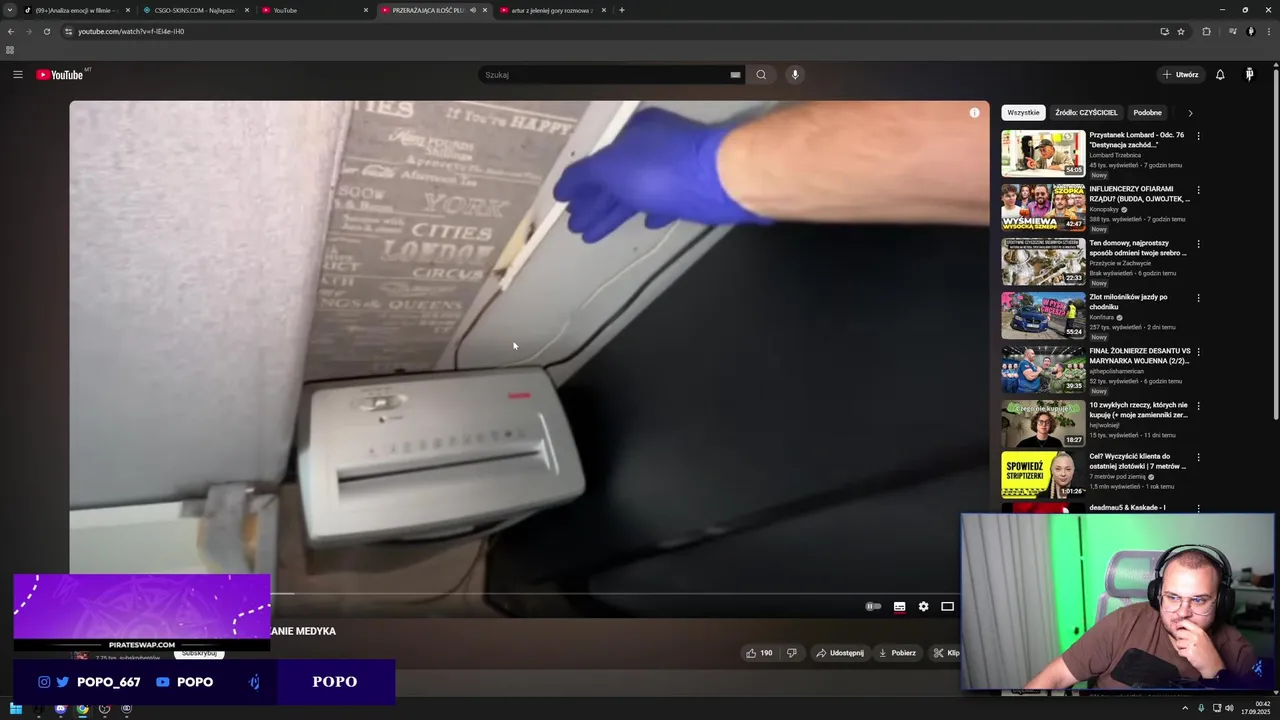Open Zlot miłośników jazdy po chodniku thumbnail
The width and height of the screenshot is (1280, 720).
tap(1043, 315)
